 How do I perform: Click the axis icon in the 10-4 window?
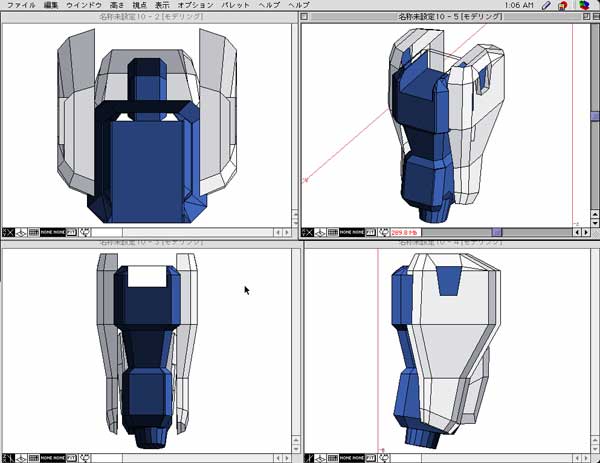(x=309, y=458)
